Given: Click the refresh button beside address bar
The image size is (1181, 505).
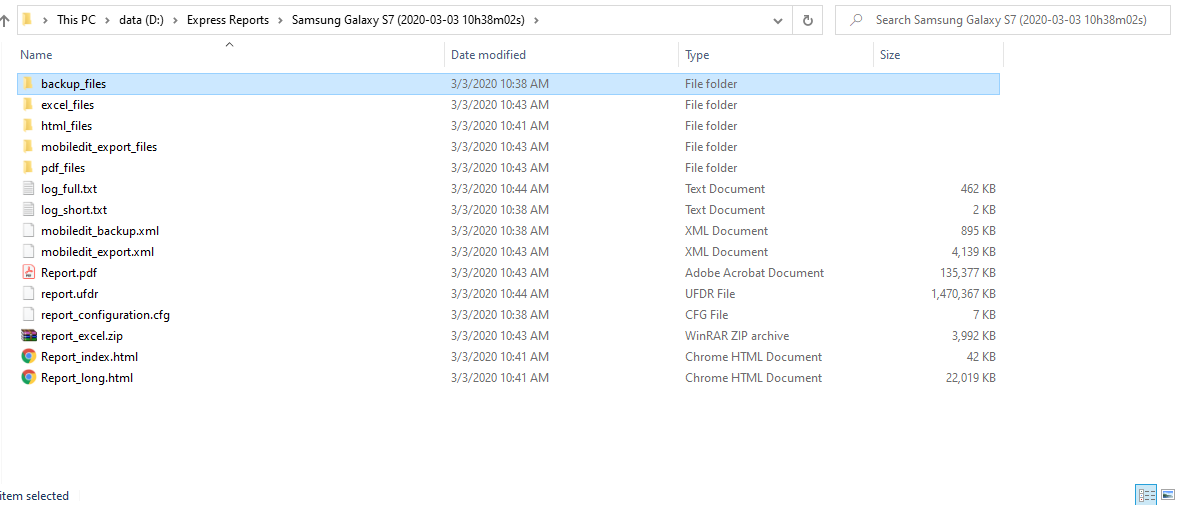Looking at the screenshot, I should [x=807, y=20].
